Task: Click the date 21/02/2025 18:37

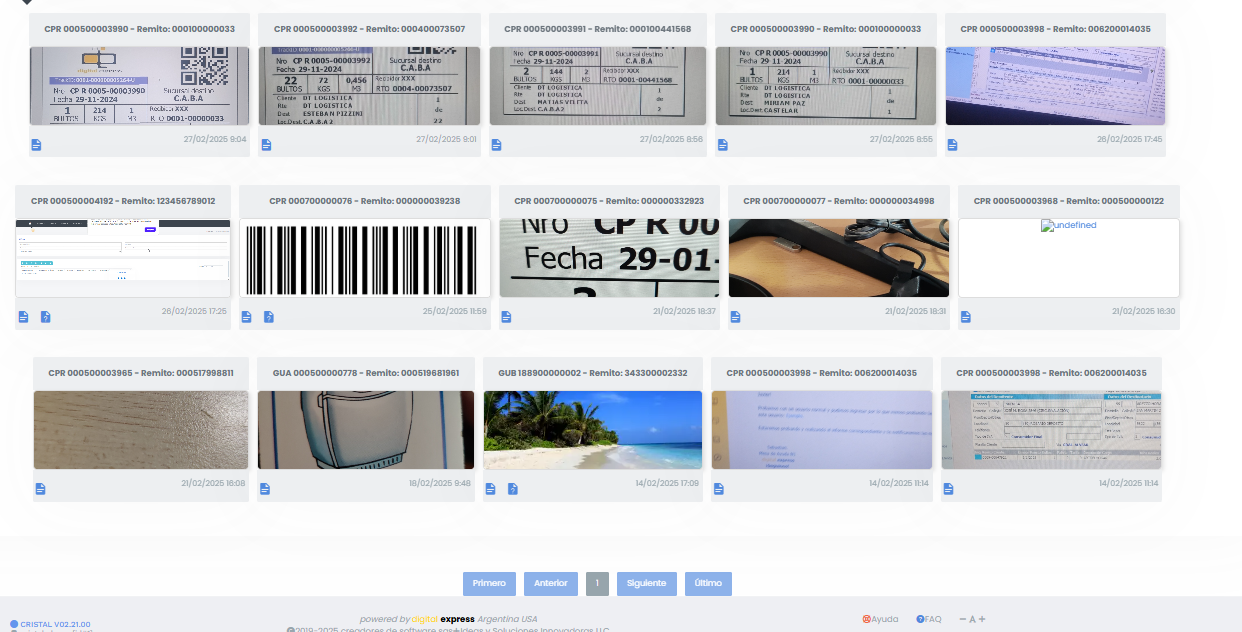Action: pyautogui.click(x=685, y=312)
